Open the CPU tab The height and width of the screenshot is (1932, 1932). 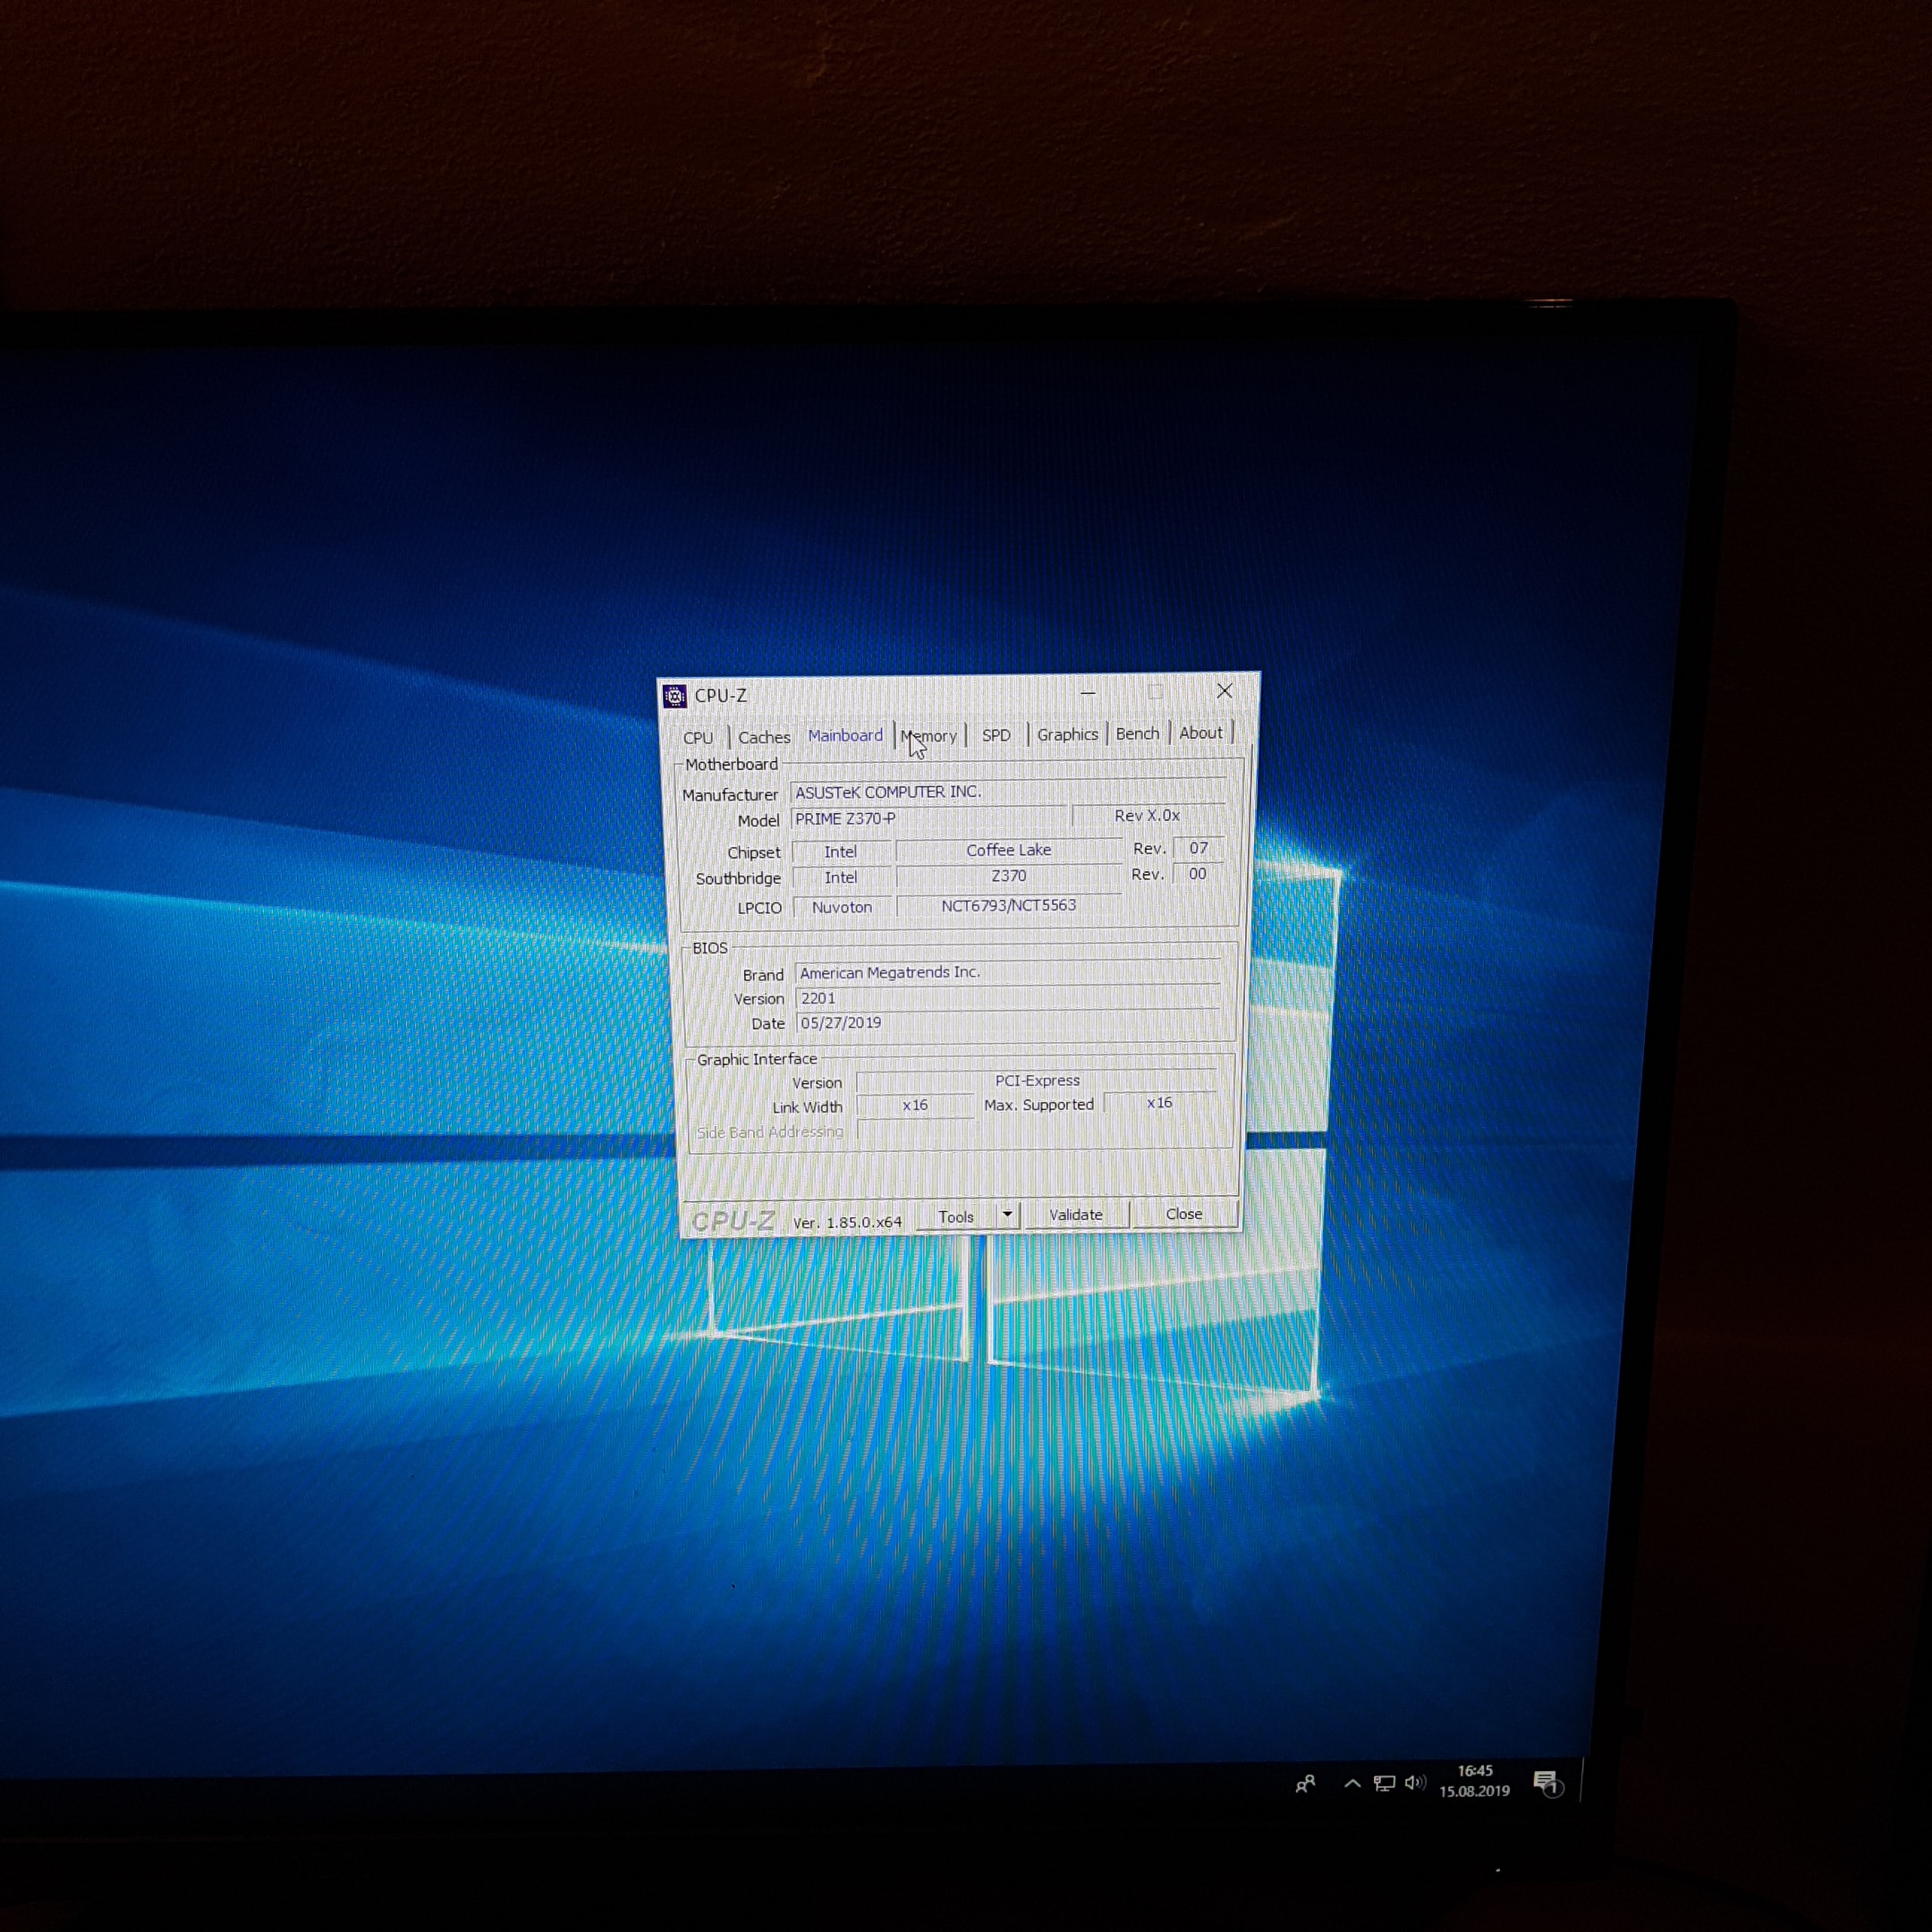click(698, 737)
